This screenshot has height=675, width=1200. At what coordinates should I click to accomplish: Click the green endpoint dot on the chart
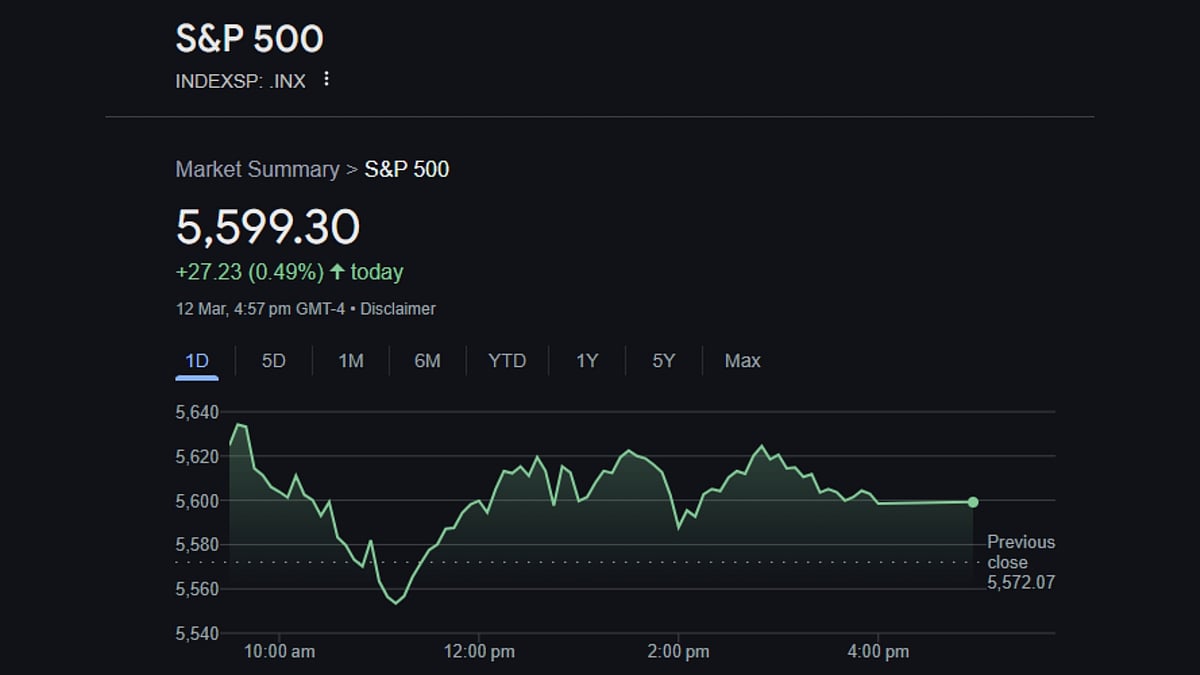pyautogui.click(x=973, y=502)
